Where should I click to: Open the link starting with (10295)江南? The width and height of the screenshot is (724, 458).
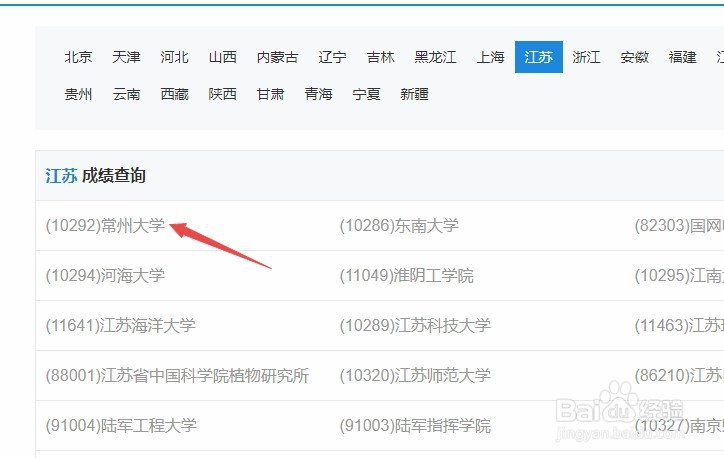coord(679,276)
